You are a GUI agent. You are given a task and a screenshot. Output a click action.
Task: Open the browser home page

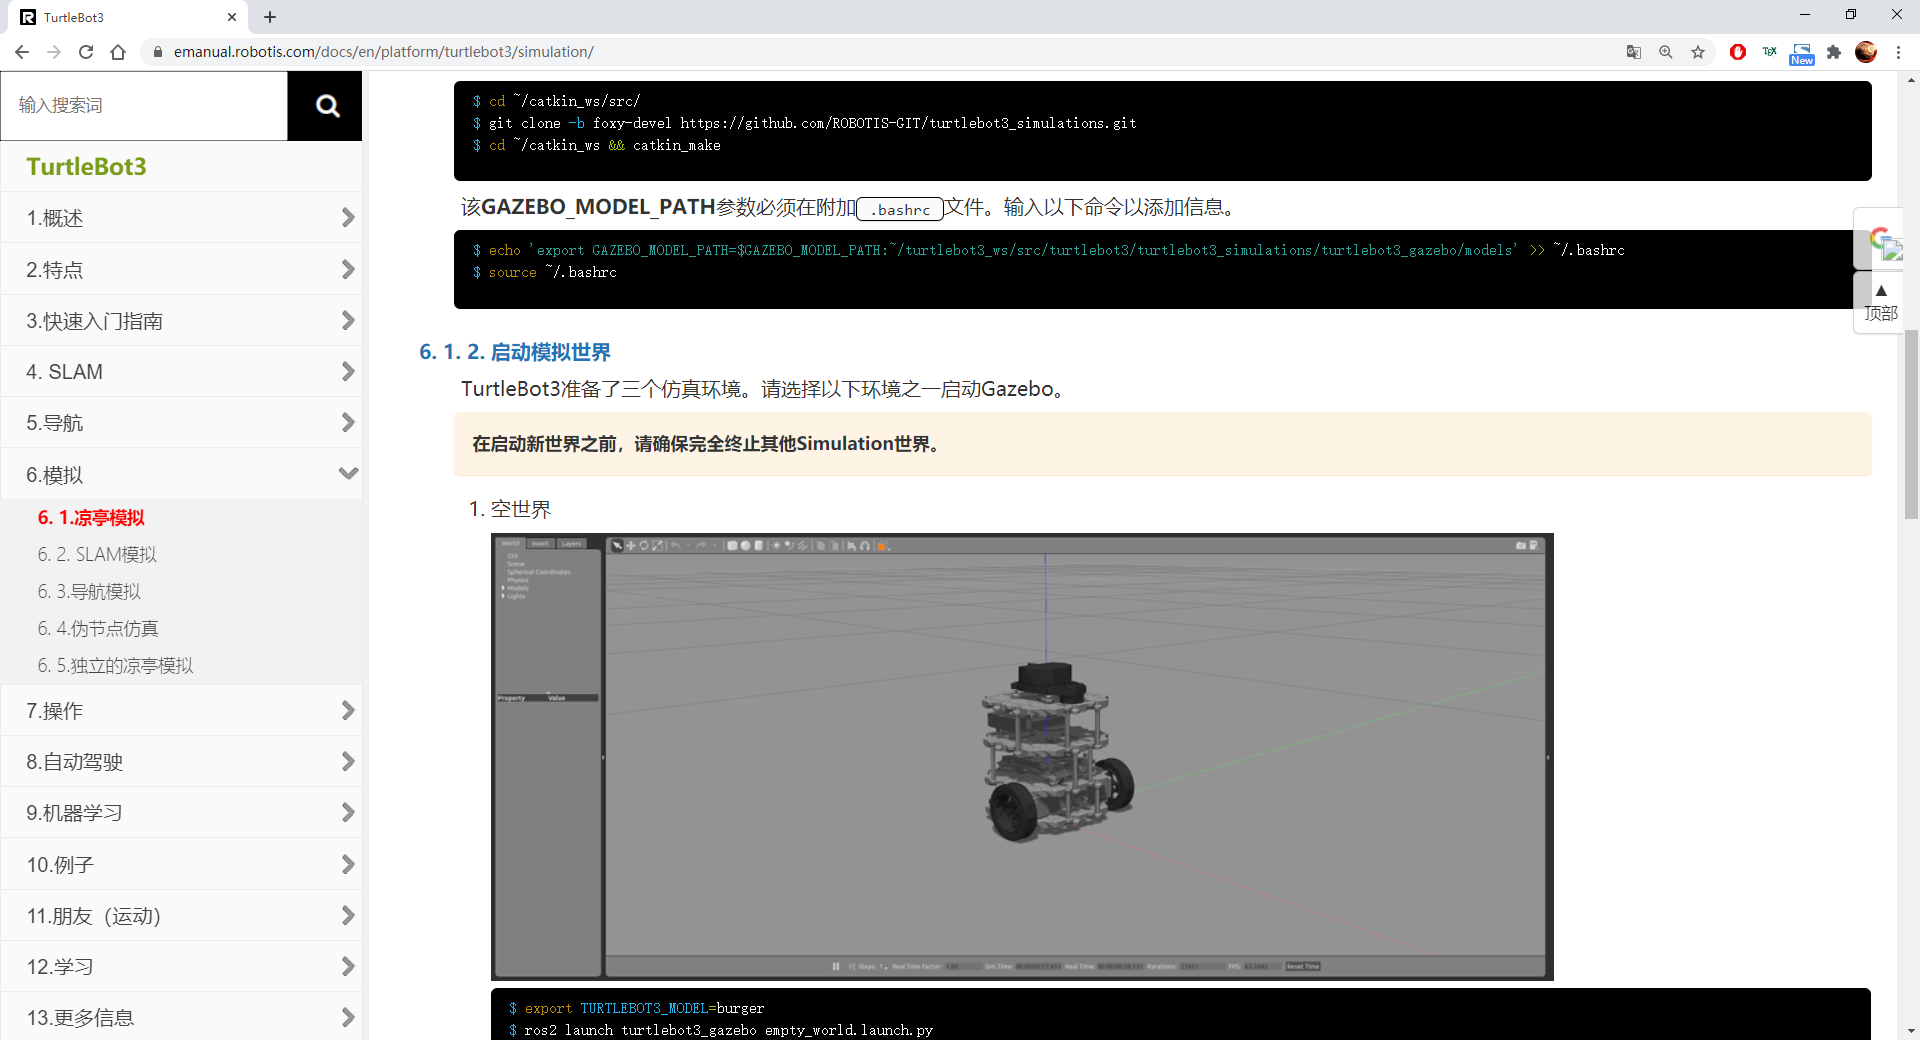[118, 52]
